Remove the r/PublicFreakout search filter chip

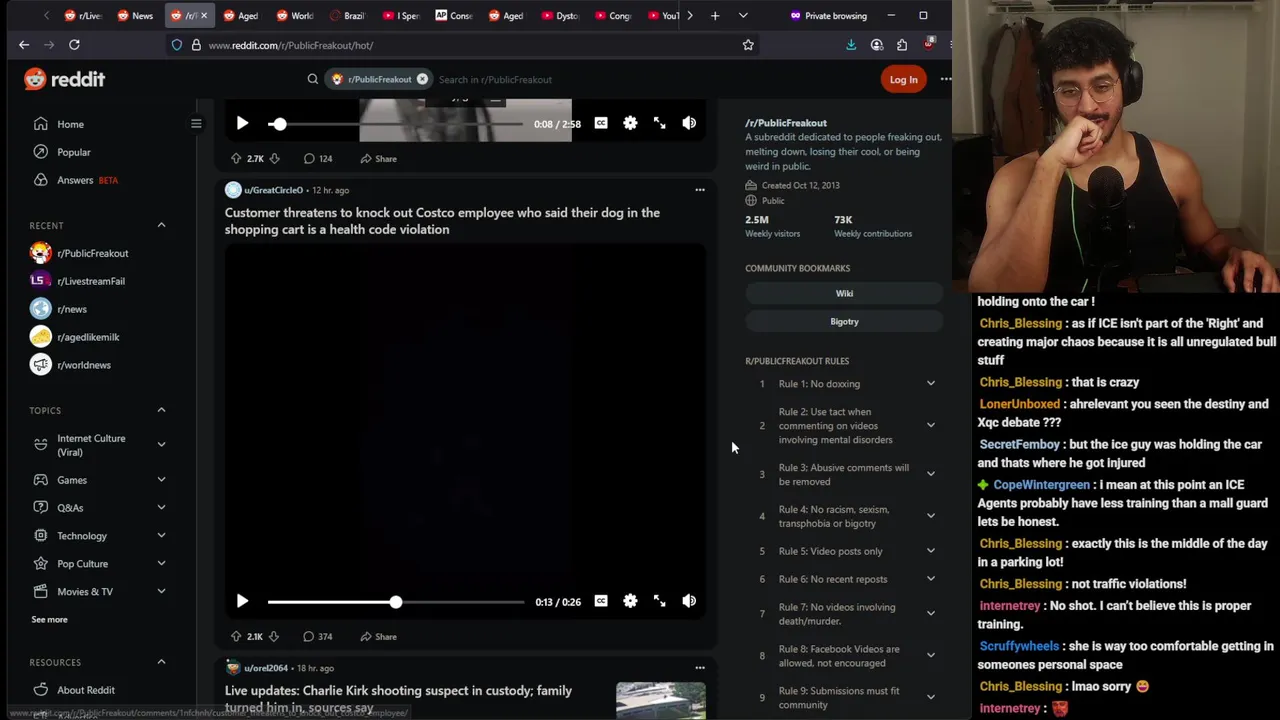click(x=422, y=79)
